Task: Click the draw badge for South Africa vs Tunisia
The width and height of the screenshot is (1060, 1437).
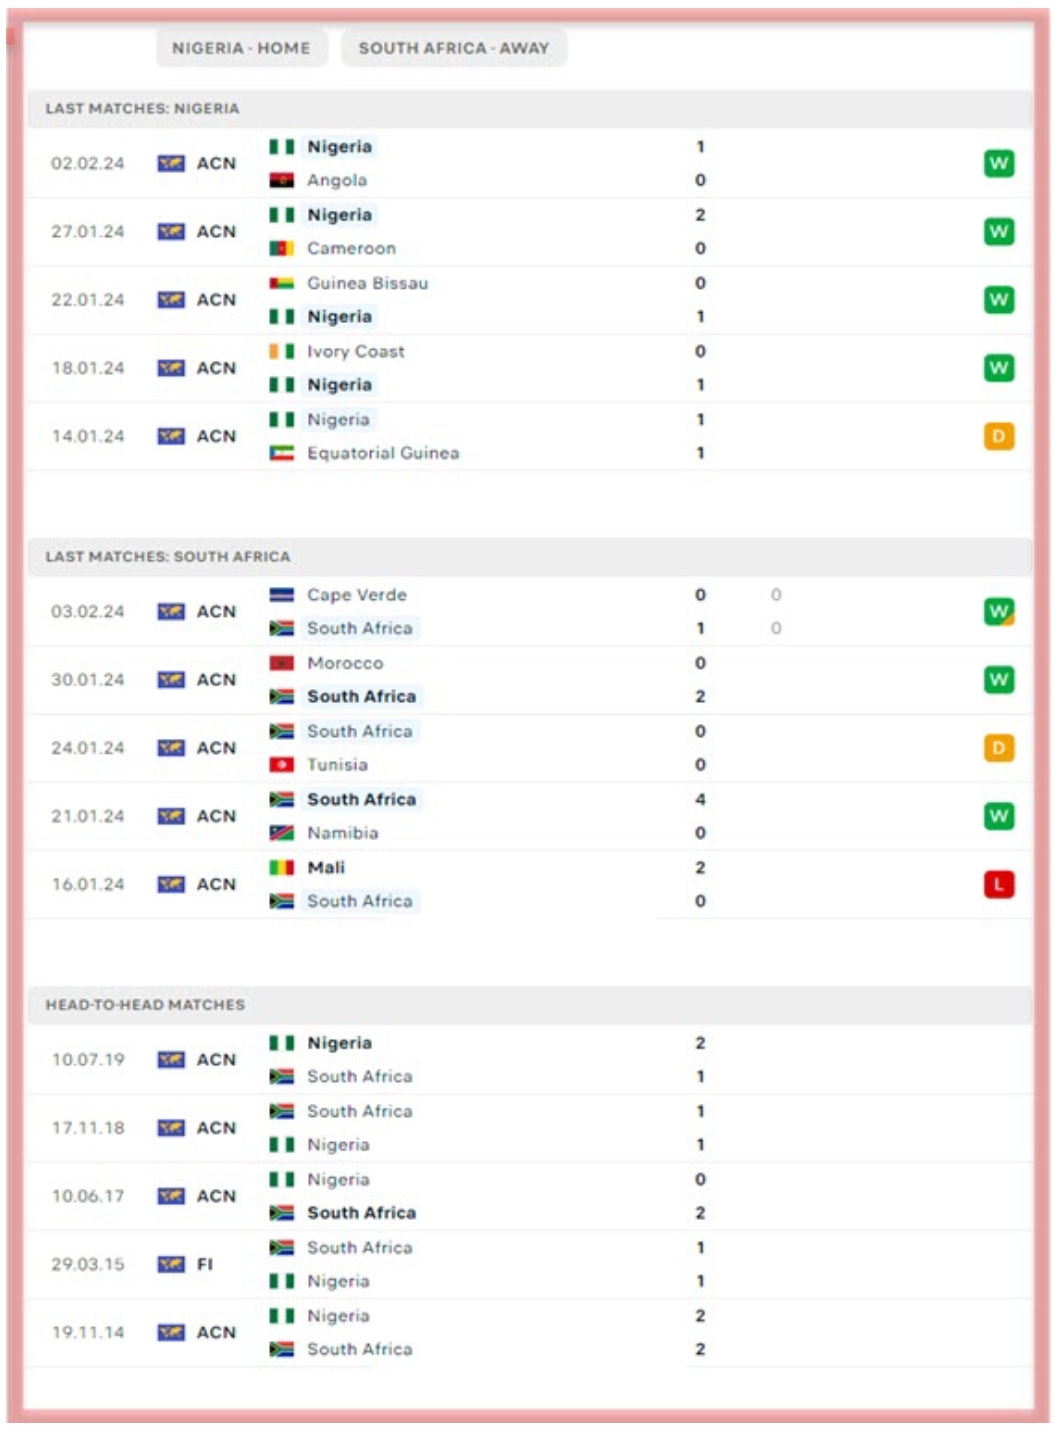Action: click(x=998, y=748)
